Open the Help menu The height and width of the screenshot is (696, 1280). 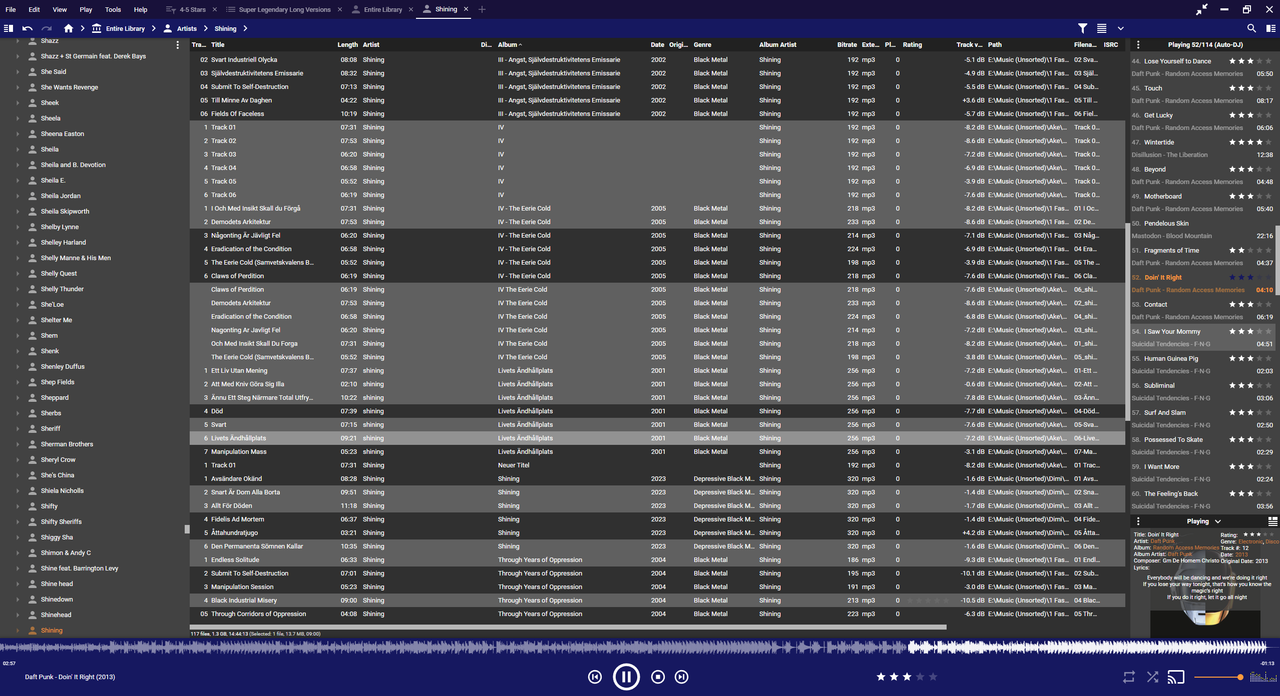(140, 9)
